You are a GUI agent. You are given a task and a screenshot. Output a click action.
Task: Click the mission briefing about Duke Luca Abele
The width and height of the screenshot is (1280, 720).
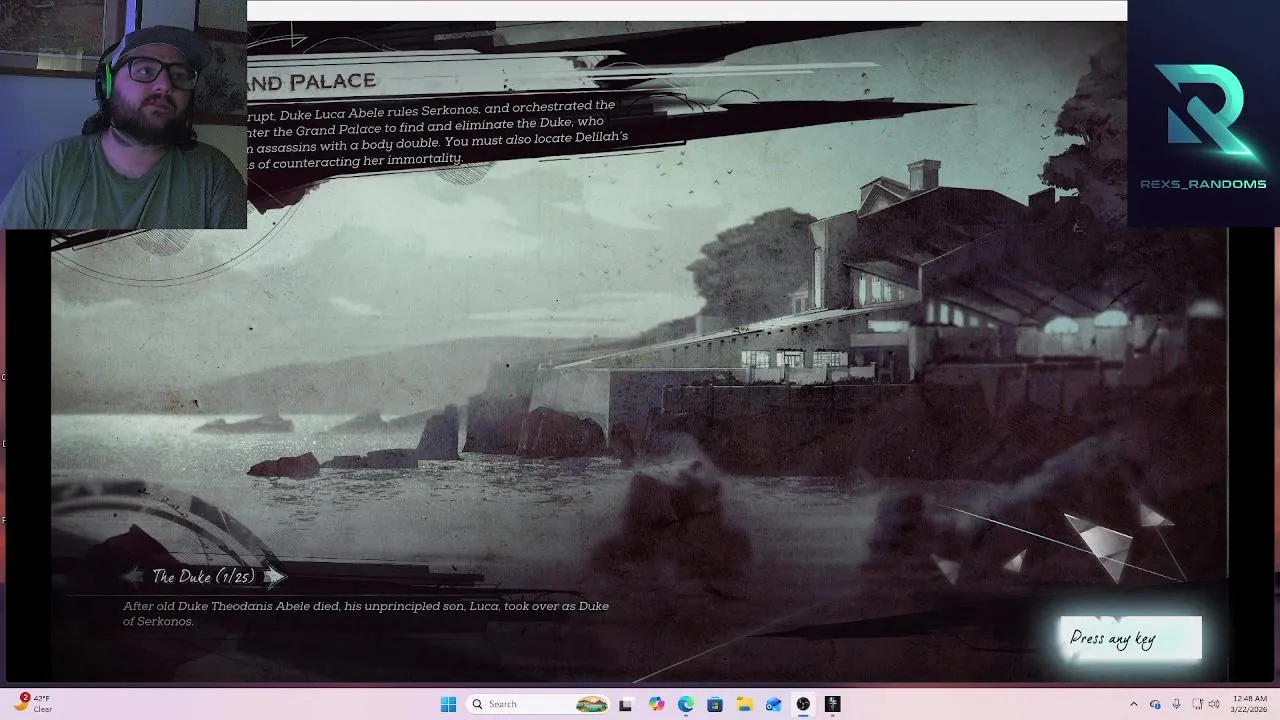(438, 133)
